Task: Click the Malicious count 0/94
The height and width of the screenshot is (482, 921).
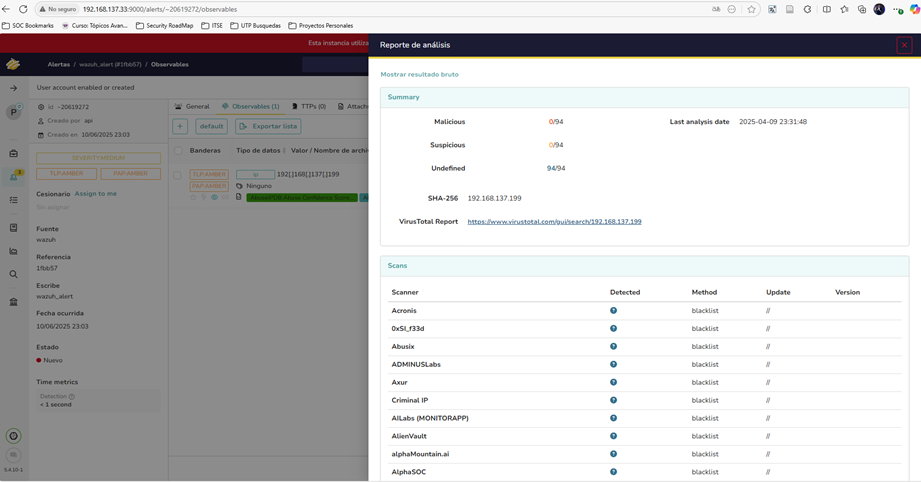Action: [x=556, y=122]
